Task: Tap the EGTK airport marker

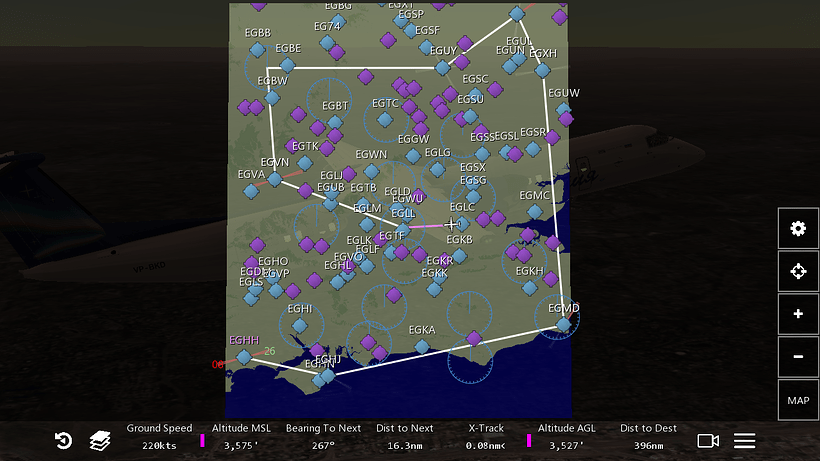Action: (305, 163)
